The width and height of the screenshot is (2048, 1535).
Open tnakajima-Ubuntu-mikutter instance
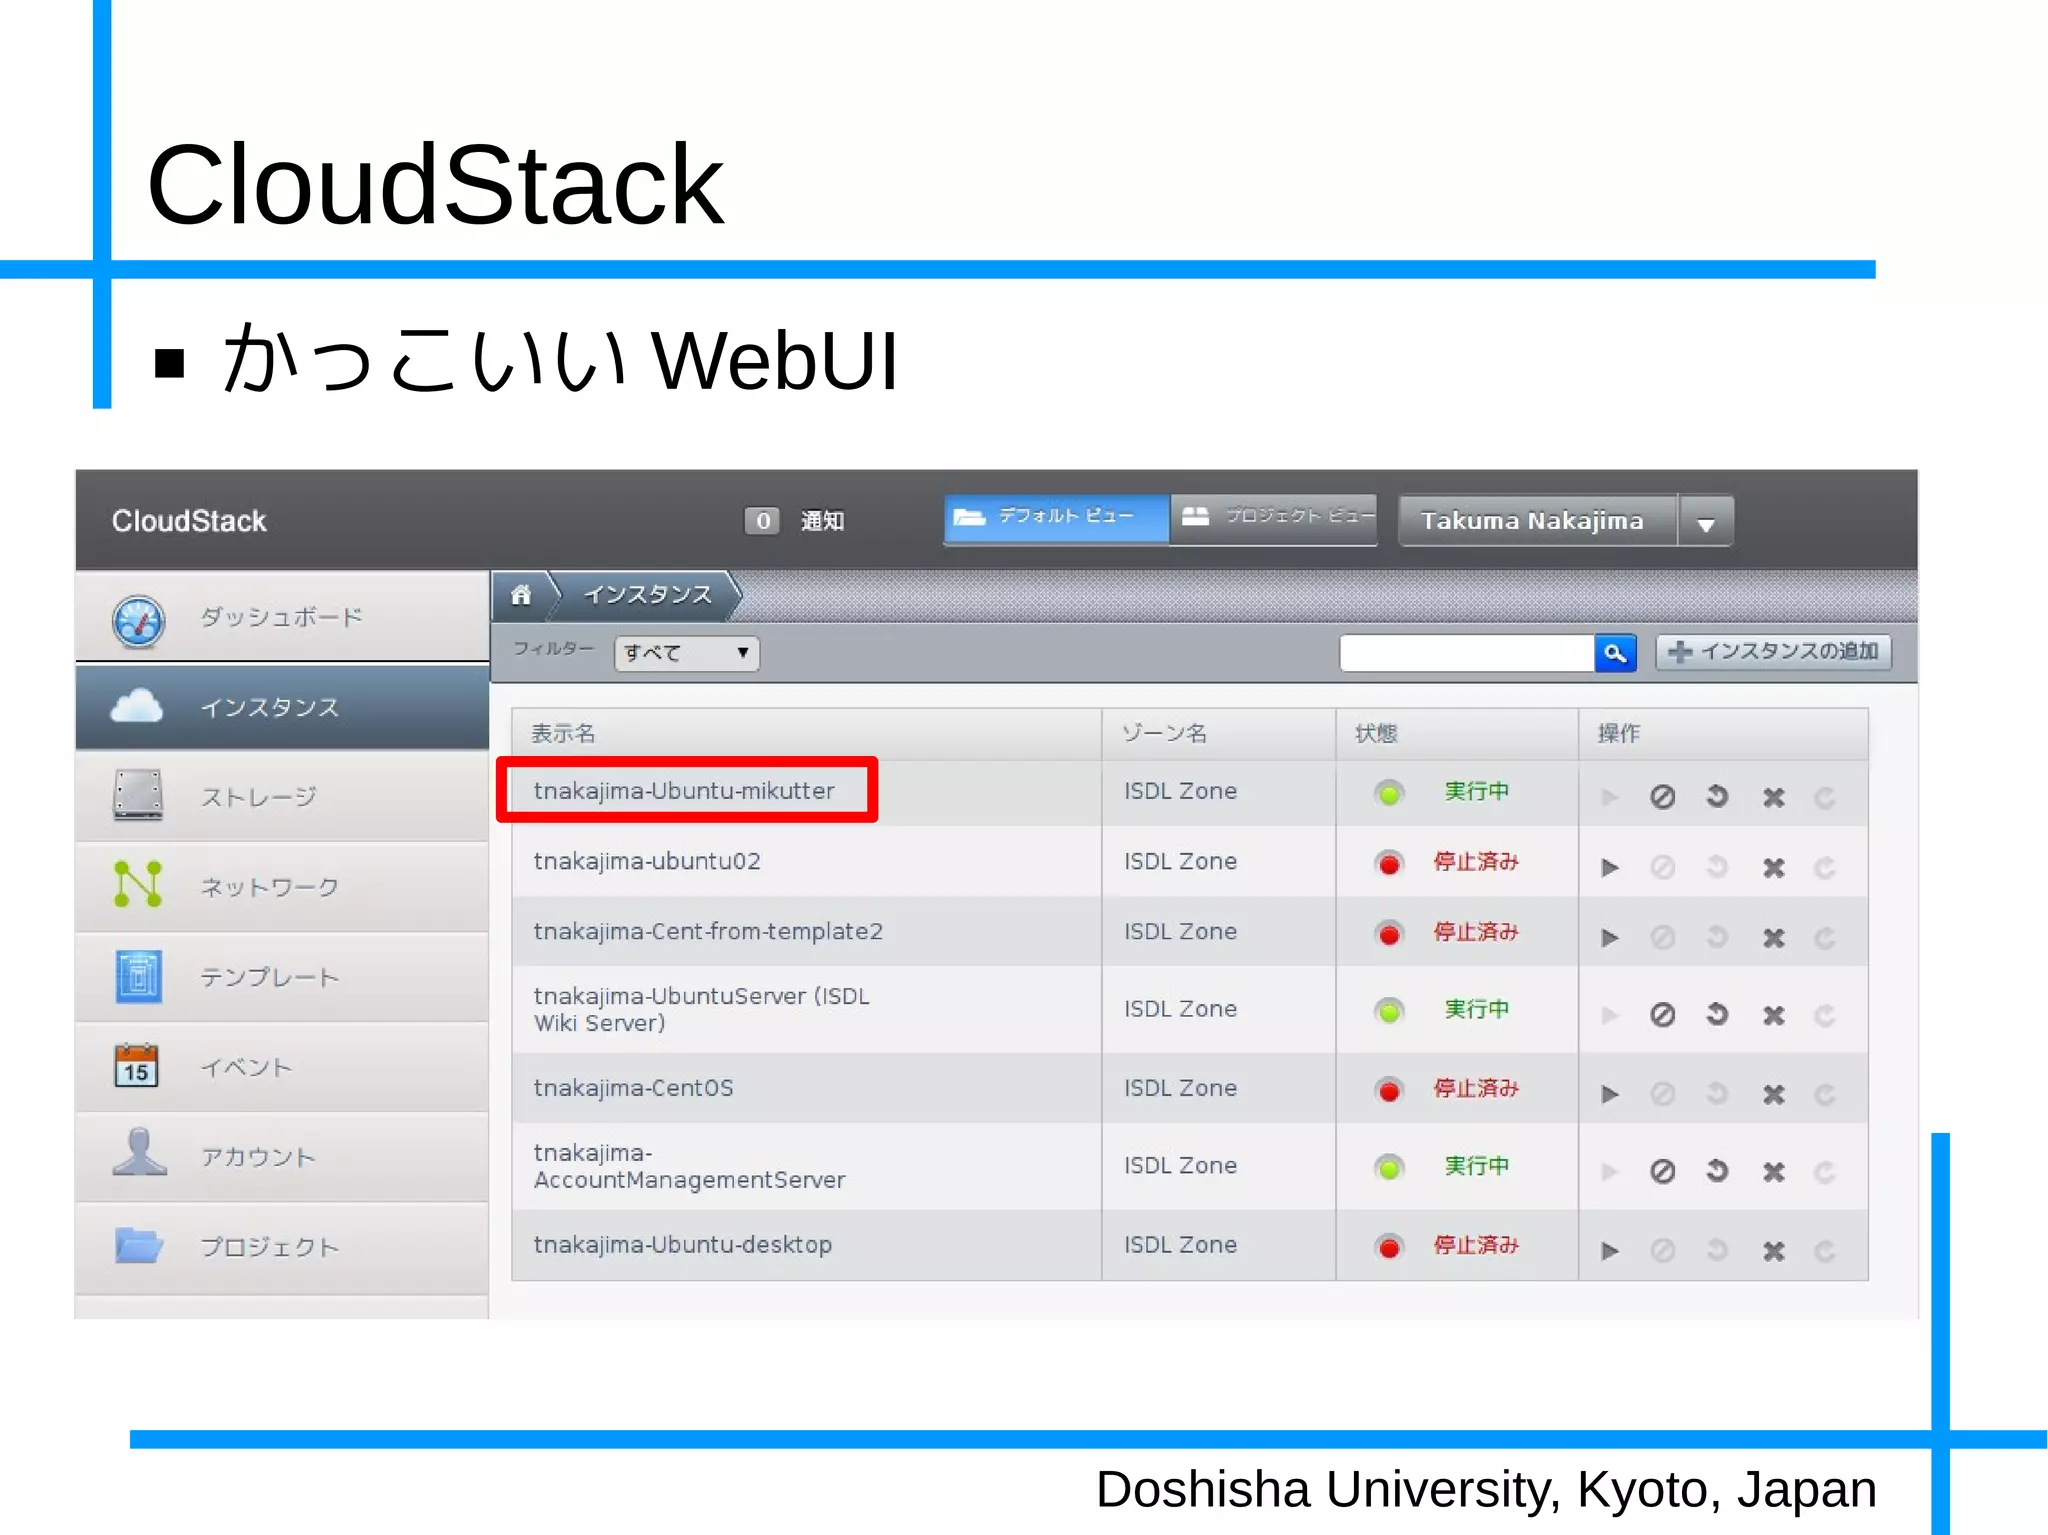pyautogui.click(x=684, y=791)
